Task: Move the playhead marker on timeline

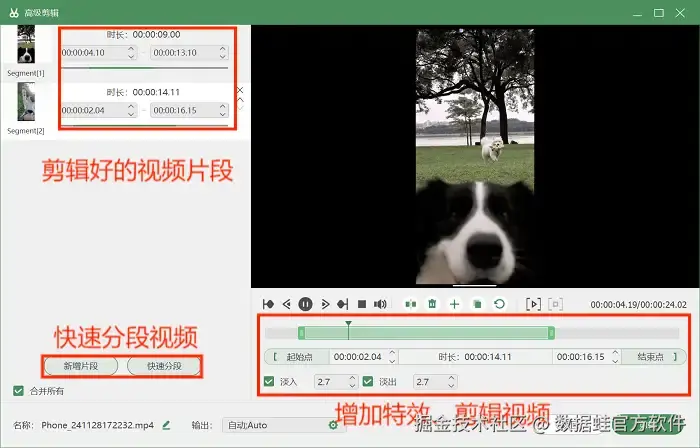Action: coord(348,330)
